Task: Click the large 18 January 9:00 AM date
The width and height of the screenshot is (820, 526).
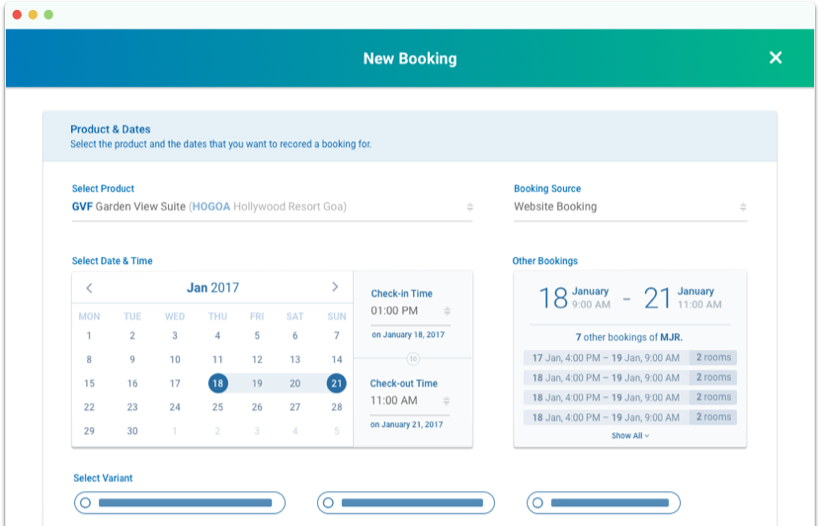Action: click(x=575, y=298)
